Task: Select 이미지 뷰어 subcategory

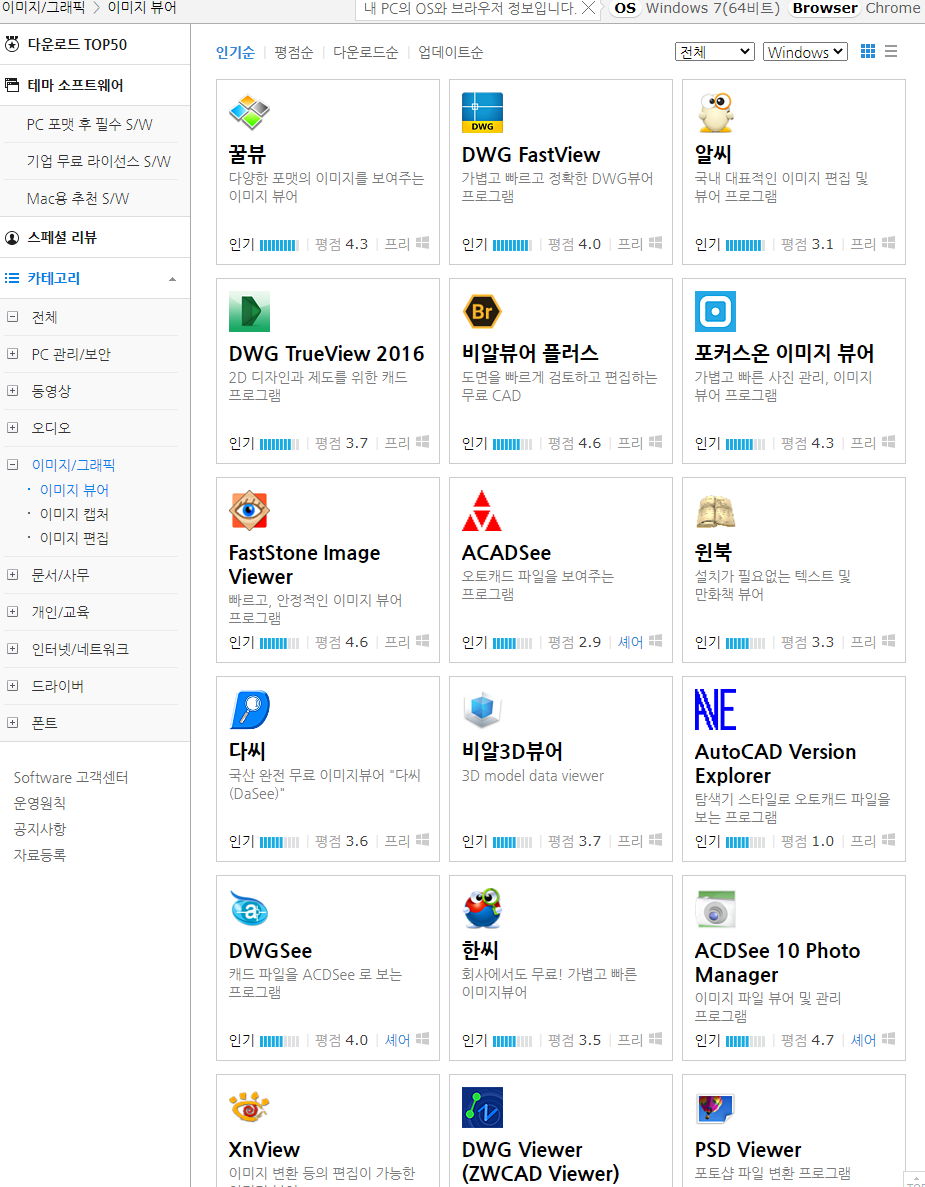Action: click(74, 490)
